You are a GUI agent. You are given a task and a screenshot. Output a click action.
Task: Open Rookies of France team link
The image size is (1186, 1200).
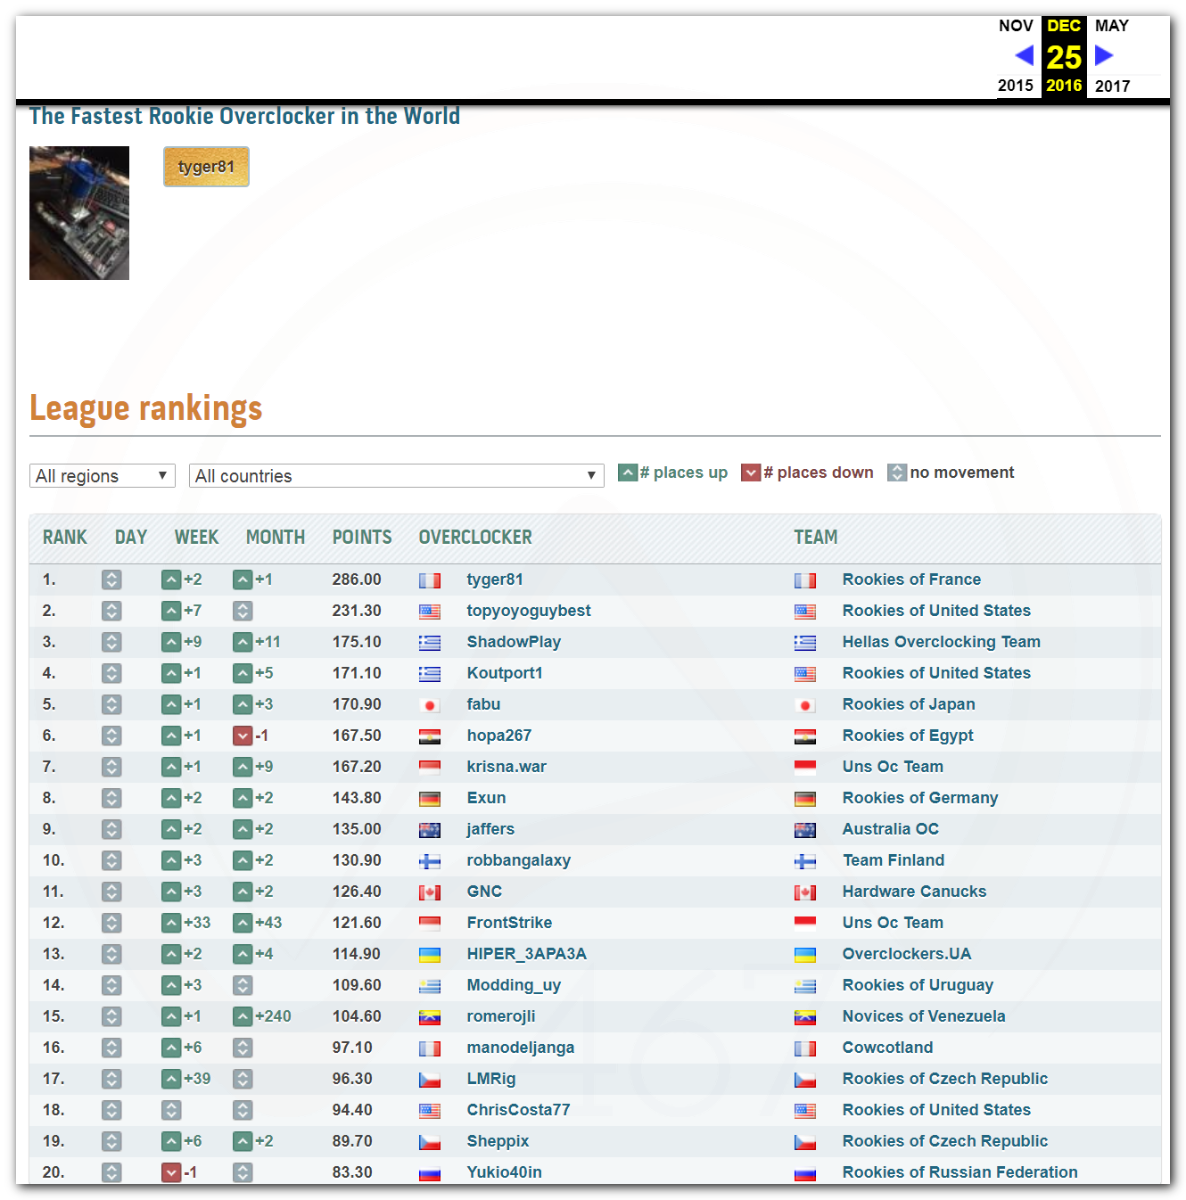pos(912,580)
